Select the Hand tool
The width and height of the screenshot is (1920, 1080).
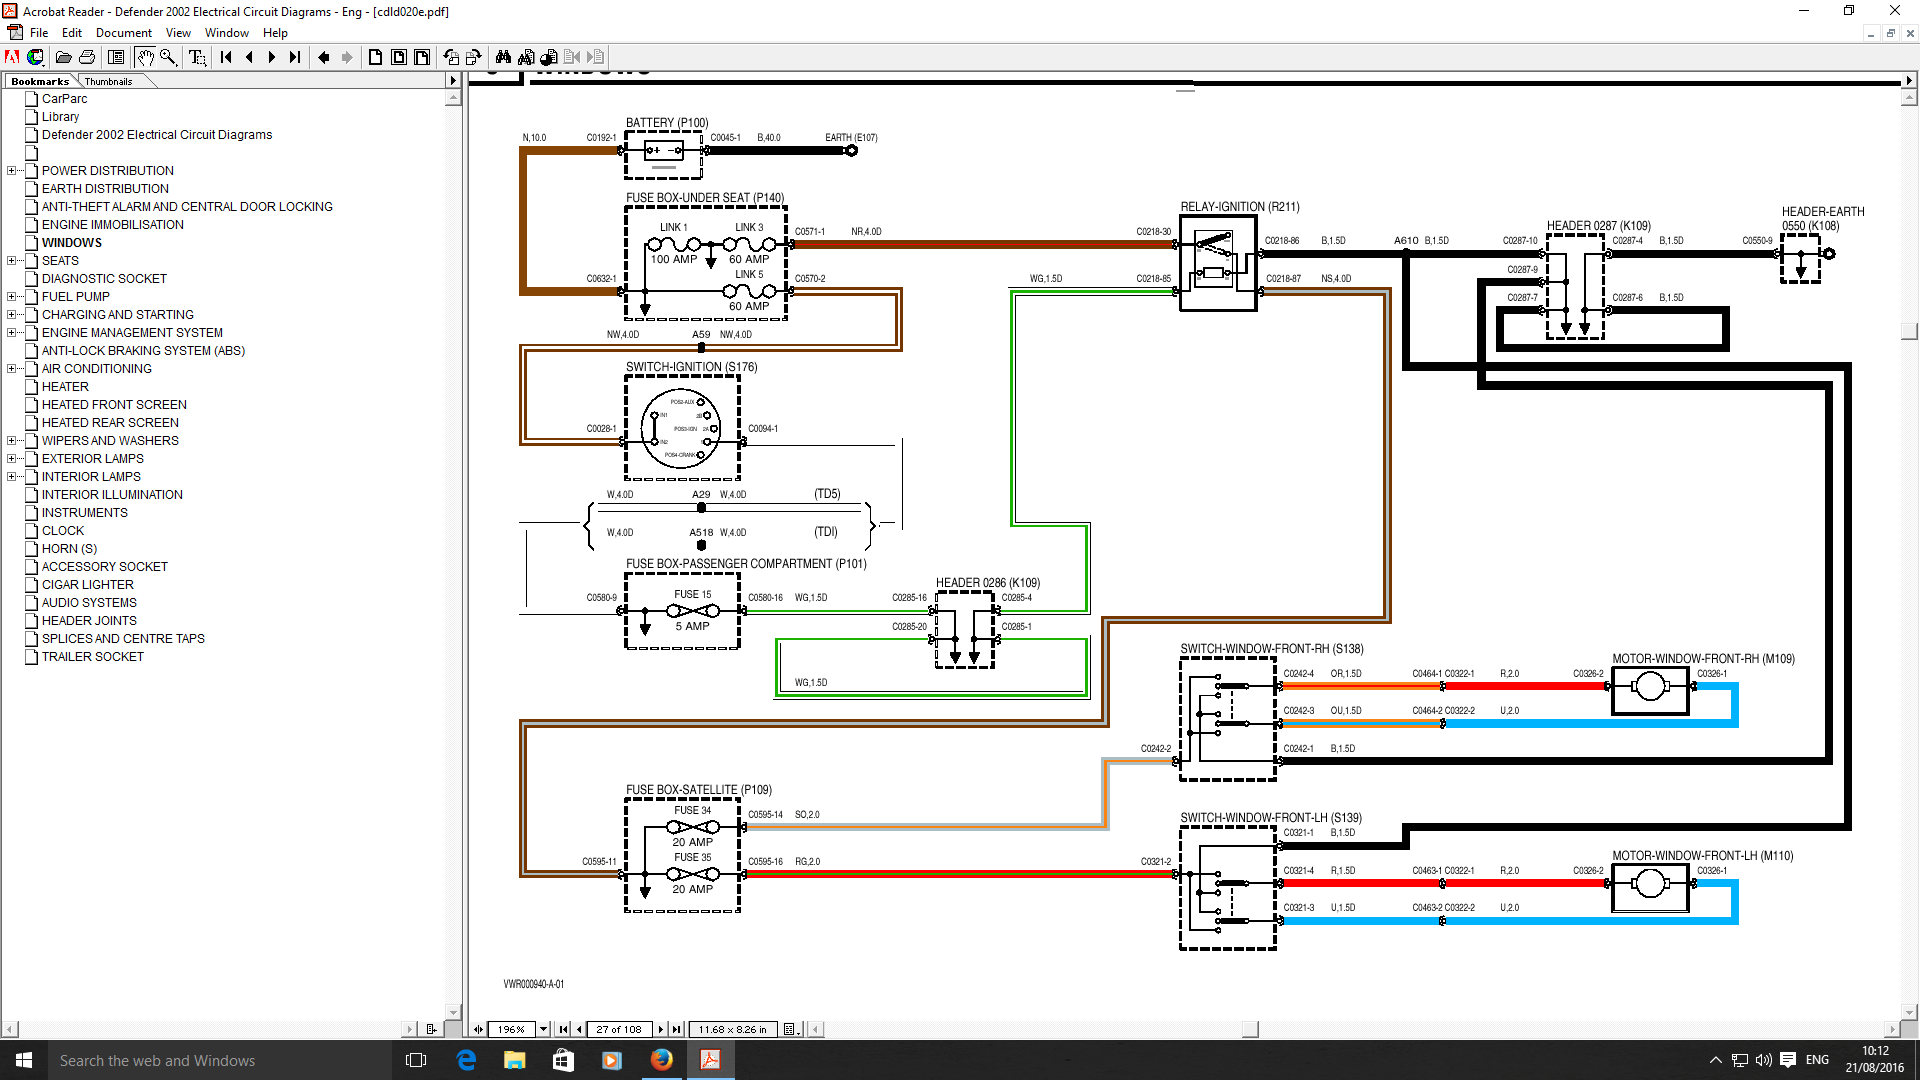click(x=145, y=57)
